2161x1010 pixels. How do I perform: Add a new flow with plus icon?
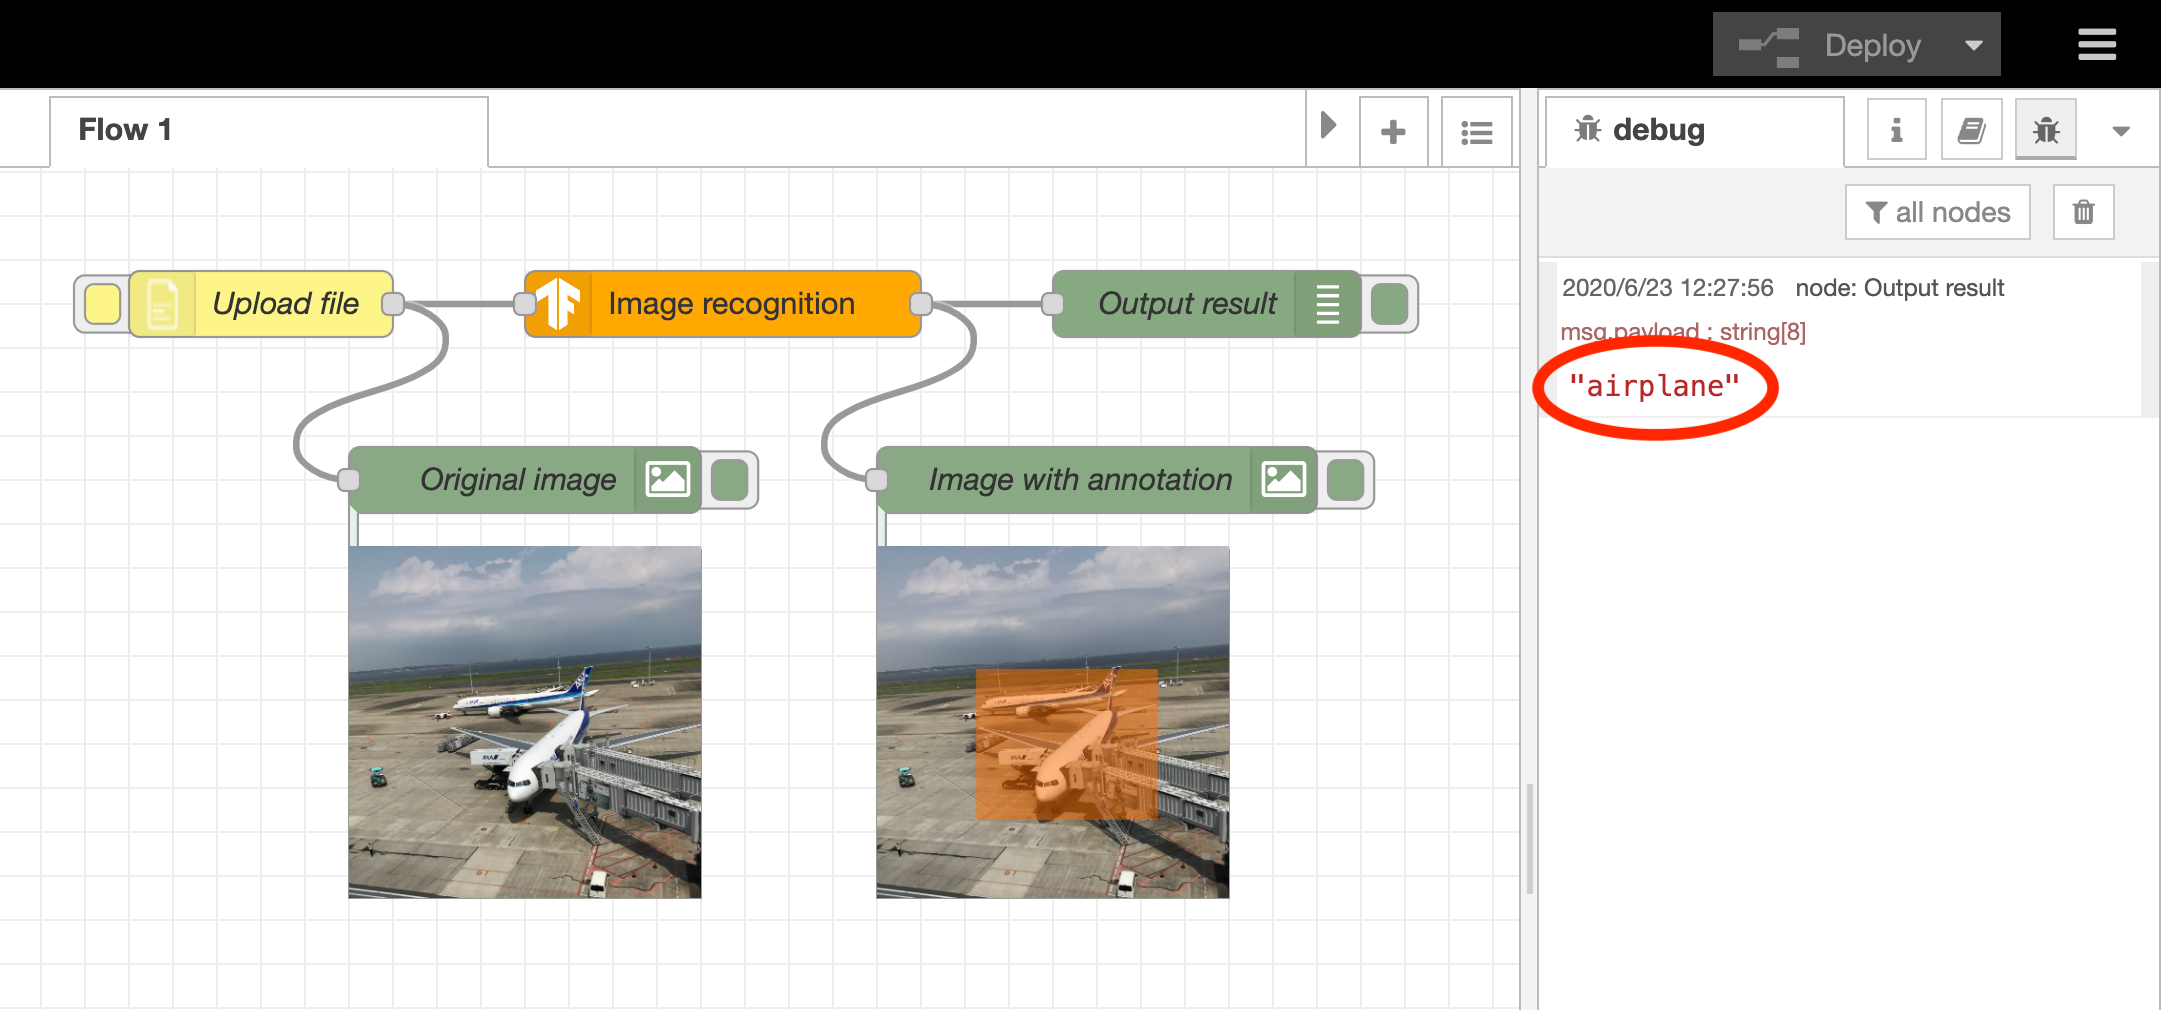click(1393, 131)
